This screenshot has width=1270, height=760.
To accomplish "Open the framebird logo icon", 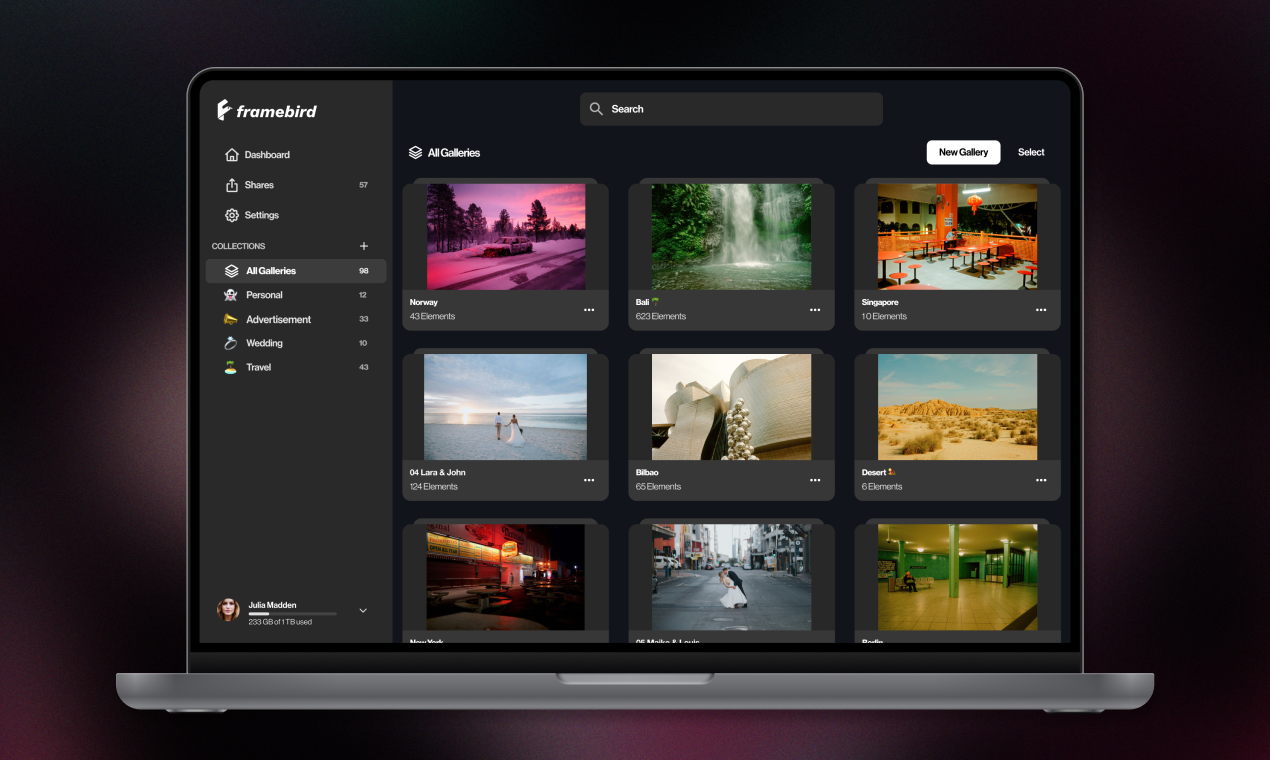I will click(222, 110).
